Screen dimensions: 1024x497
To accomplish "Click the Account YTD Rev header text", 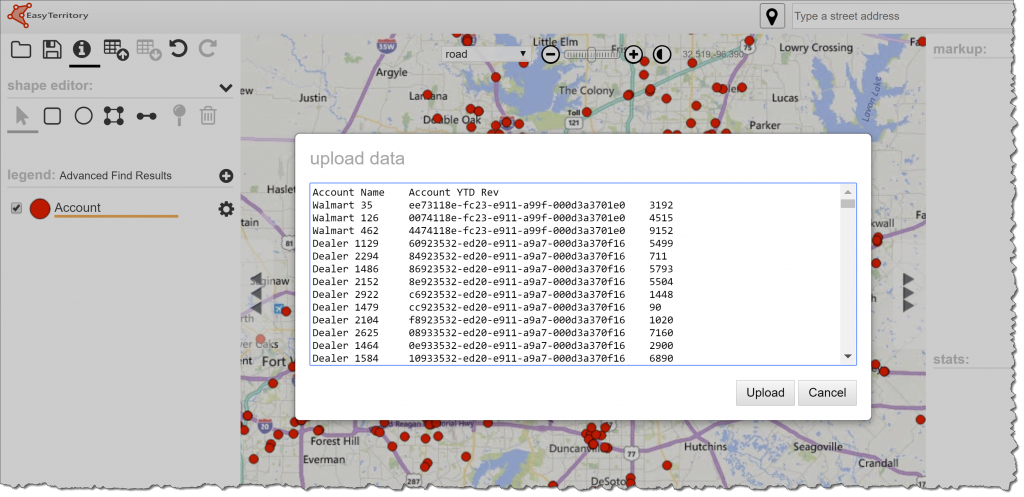I will pyautogui.click(x=453, y=193).
